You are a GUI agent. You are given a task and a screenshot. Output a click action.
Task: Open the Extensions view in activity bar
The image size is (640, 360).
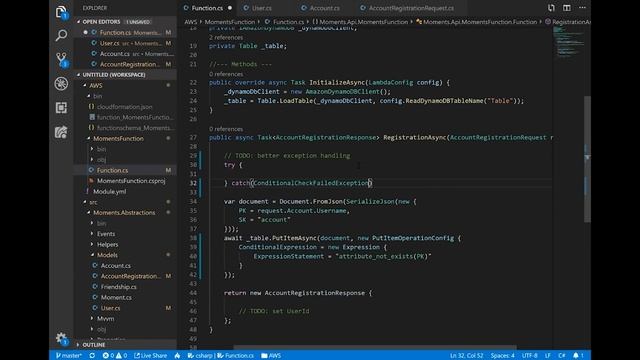[61, 108]
